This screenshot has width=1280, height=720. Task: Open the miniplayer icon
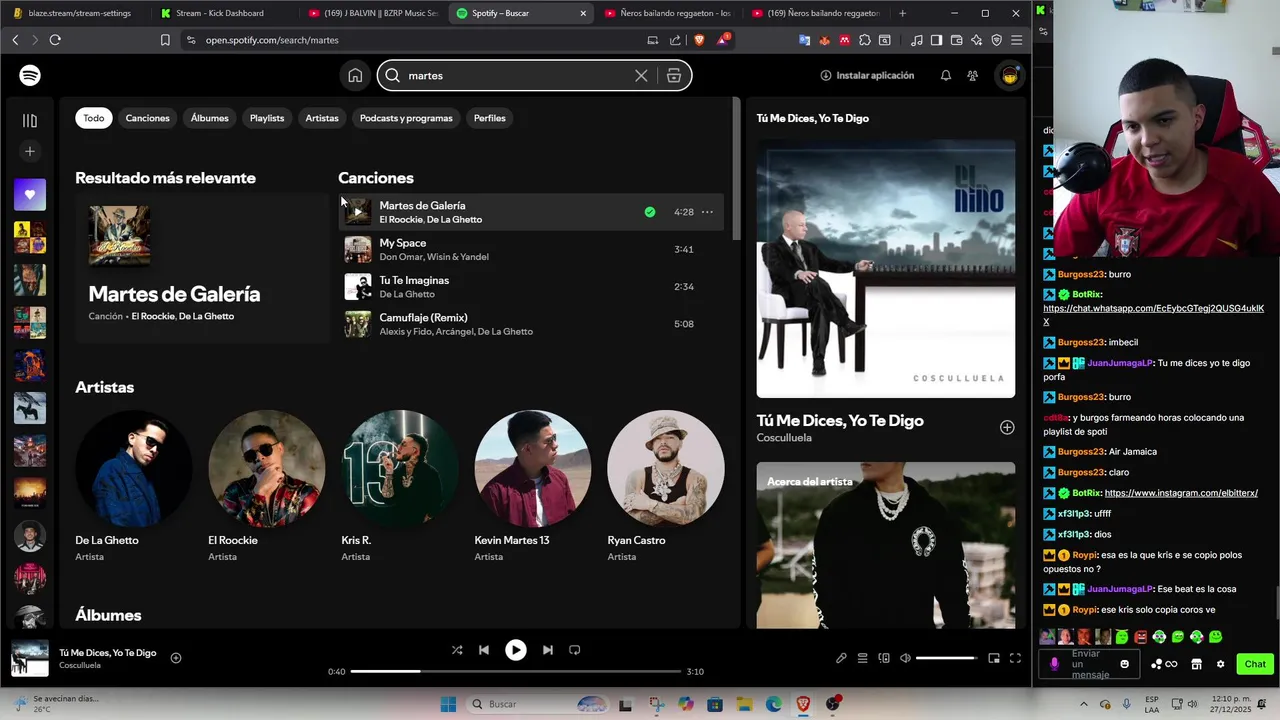[994, 658]
